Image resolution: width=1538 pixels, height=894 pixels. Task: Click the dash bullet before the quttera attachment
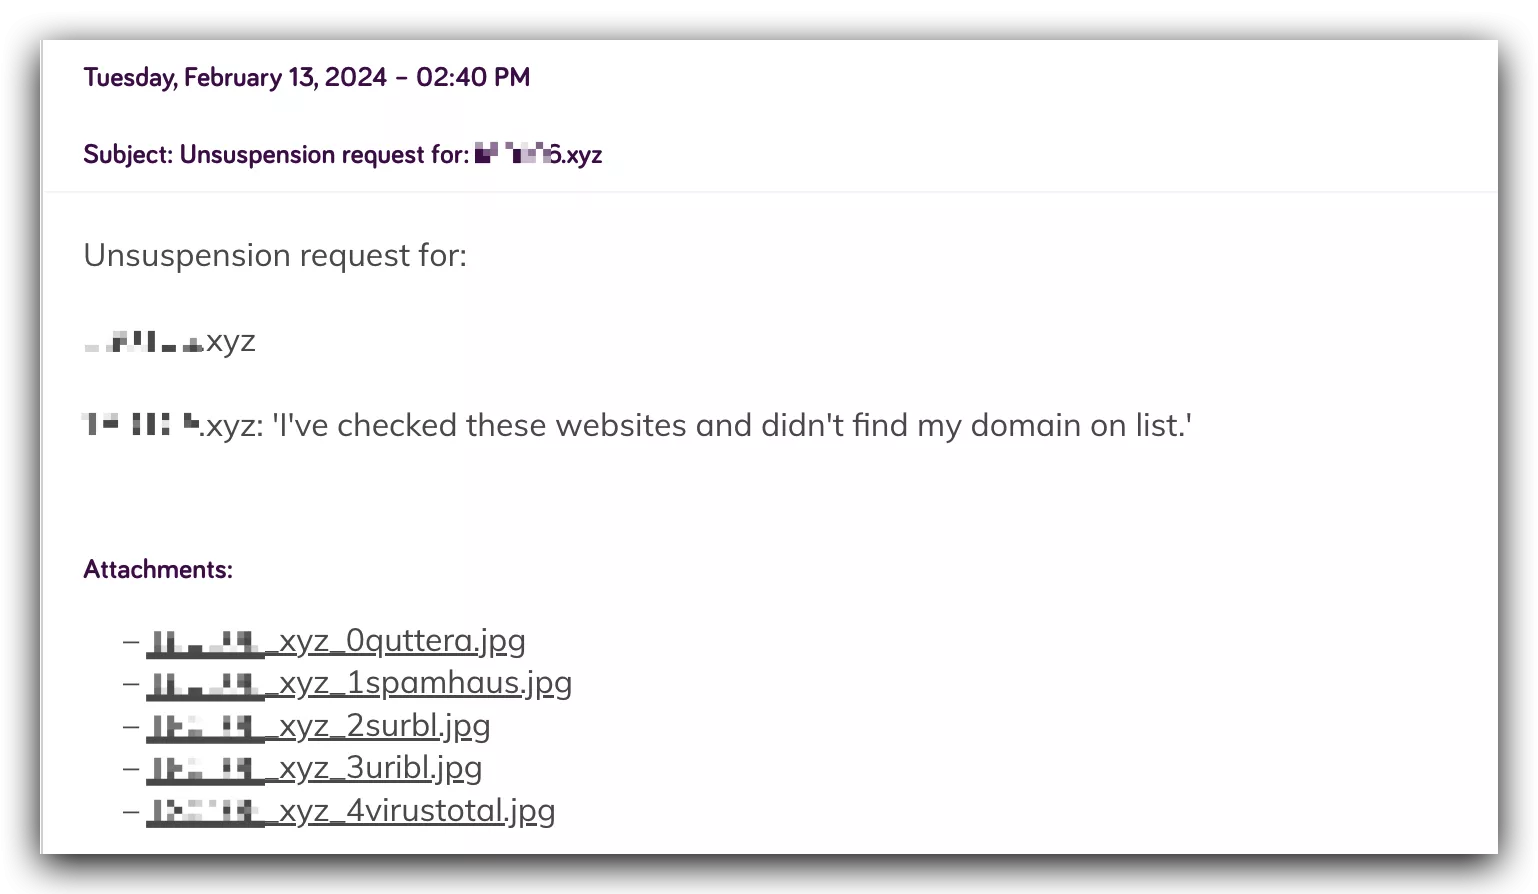[131, 641]
